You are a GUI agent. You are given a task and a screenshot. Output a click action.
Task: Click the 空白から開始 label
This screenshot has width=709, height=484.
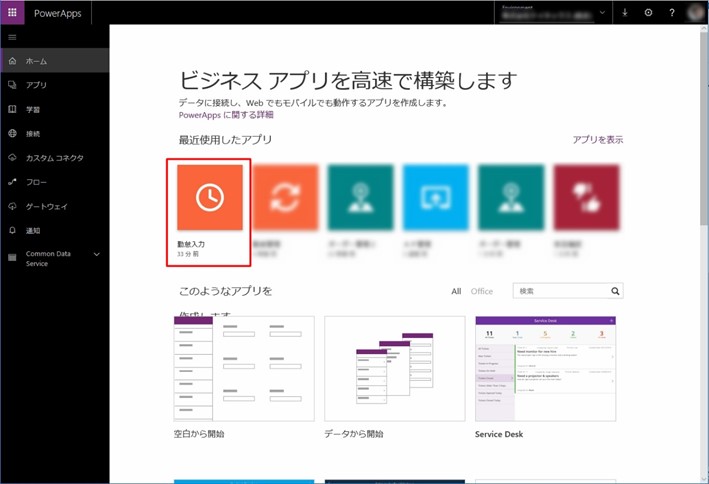(199, 434)
